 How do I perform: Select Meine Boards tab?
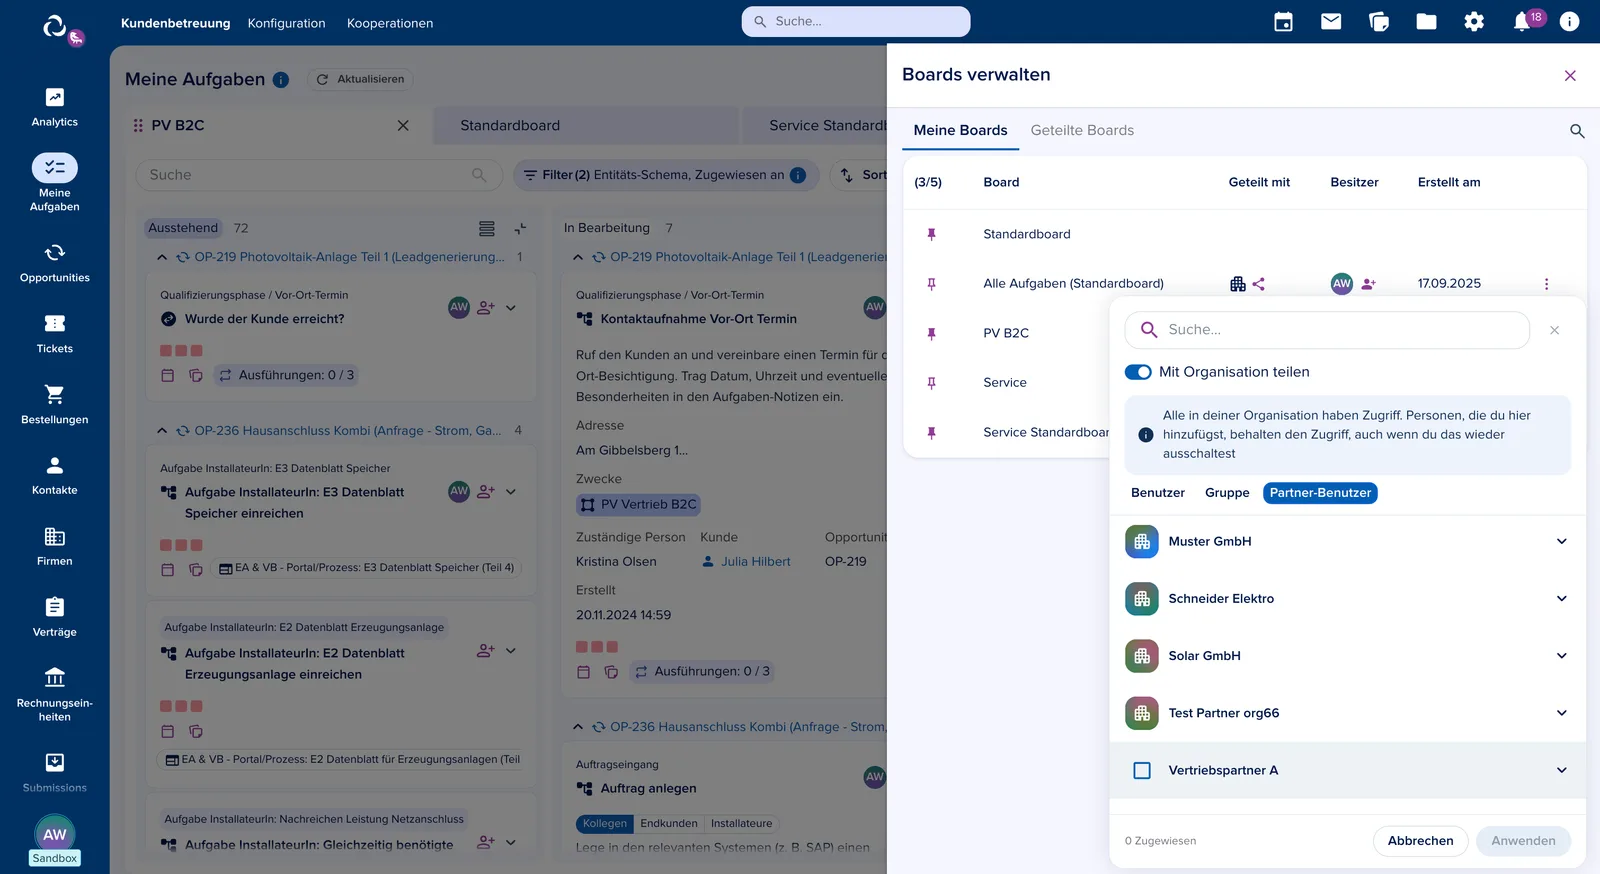pos(960,131)
